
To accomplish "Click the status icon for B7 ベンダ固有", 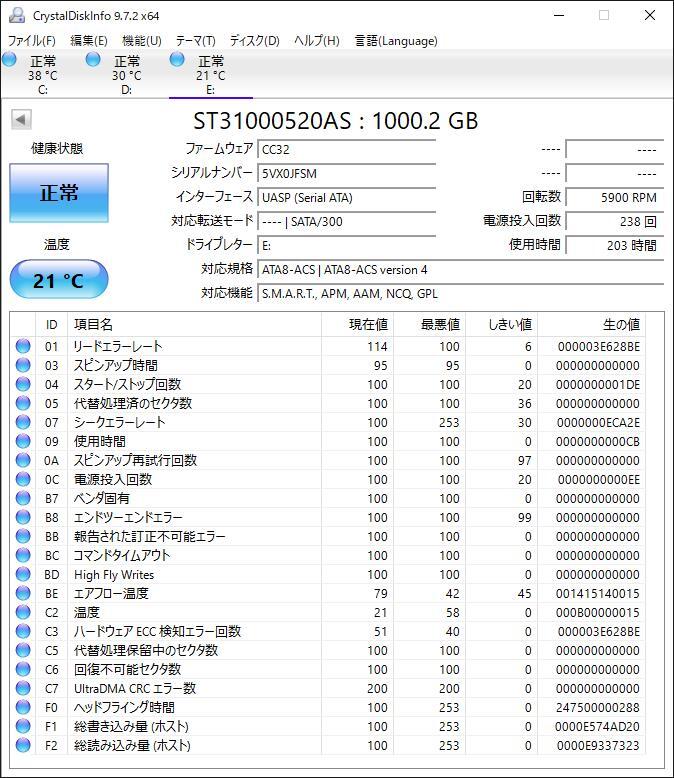I will pos(23,498).
